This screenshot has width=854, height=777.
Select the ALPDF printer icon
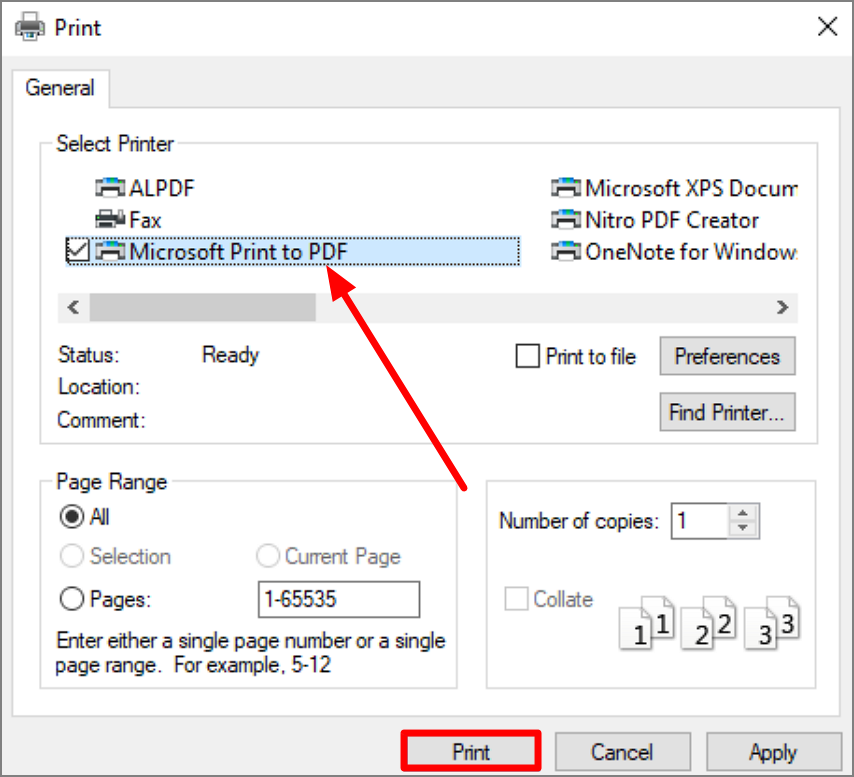110,188
